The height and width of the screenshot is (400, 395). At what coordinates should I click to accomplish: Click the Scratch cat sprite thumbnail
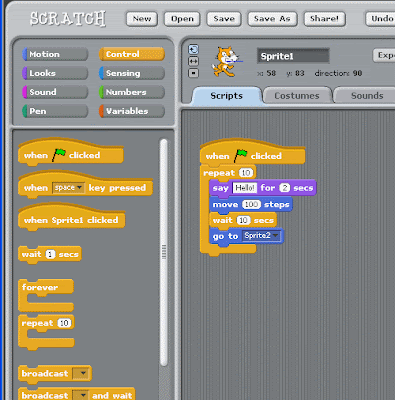[226, 62]
